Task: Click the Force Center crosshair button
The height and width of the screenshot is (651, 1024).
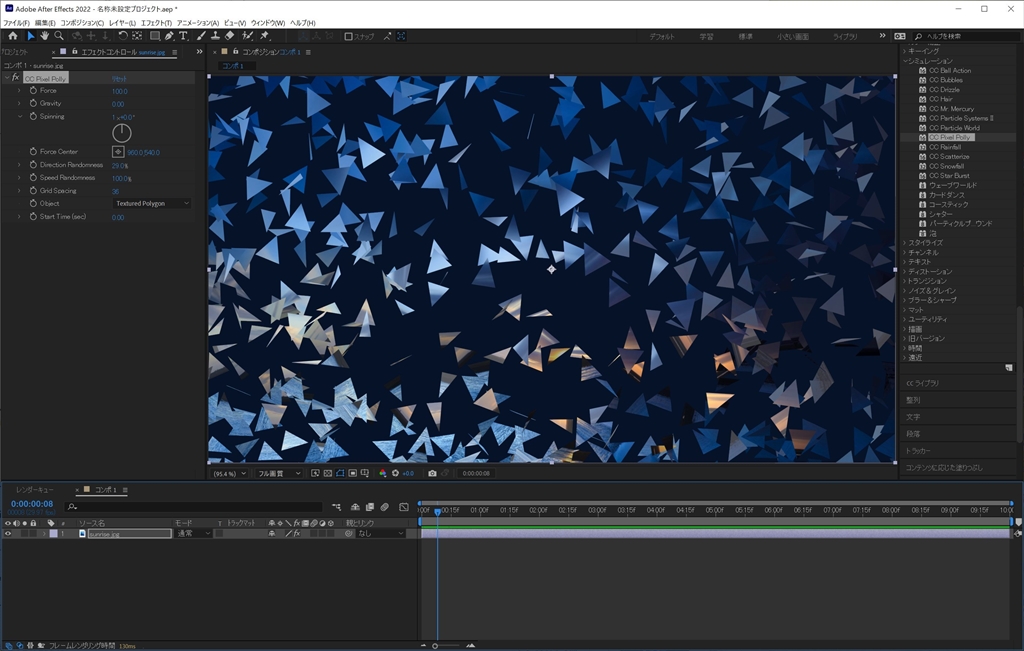Action: 118,152
